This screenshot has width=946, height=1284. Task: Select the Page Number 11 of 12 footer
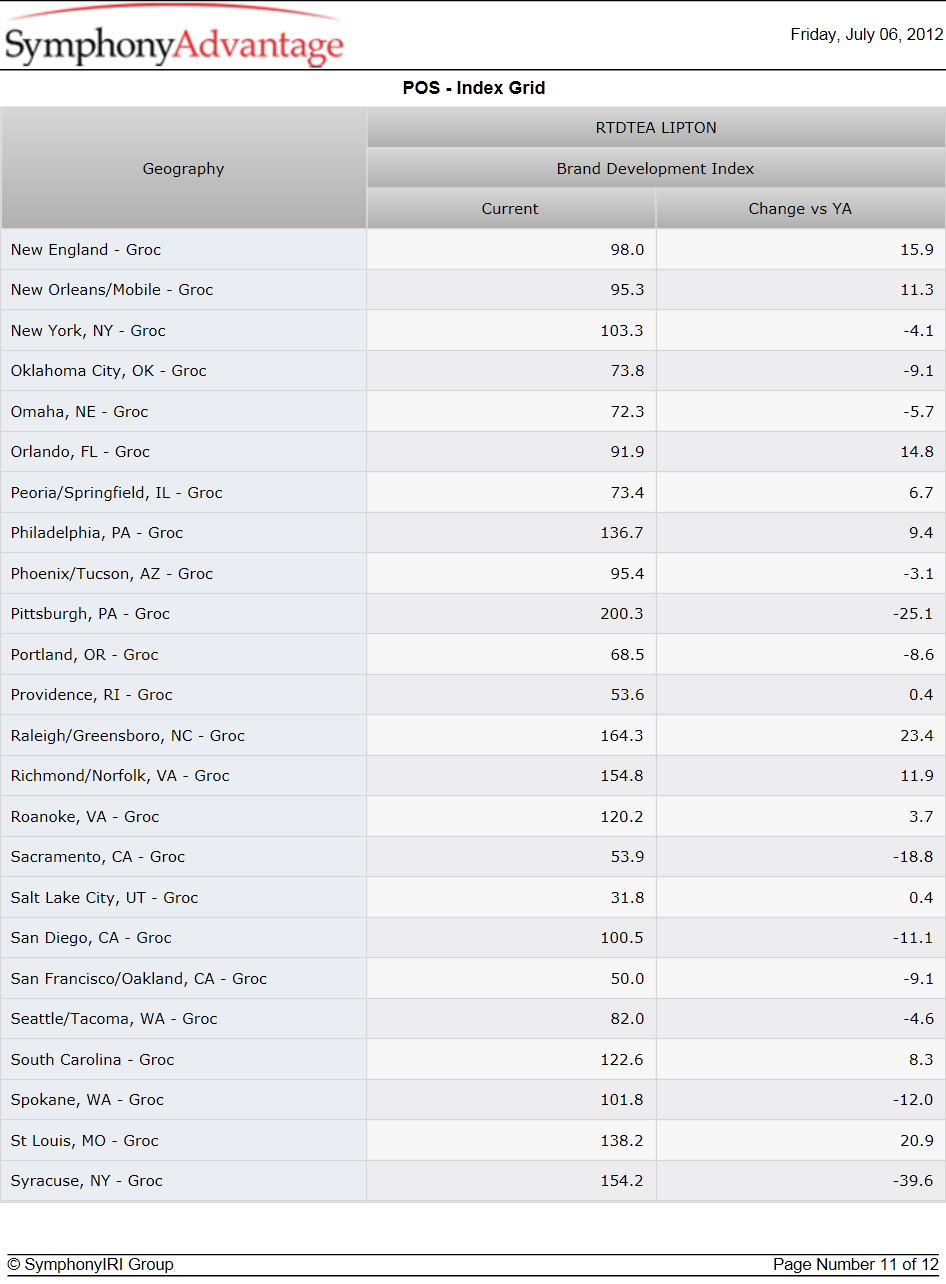856,1264
